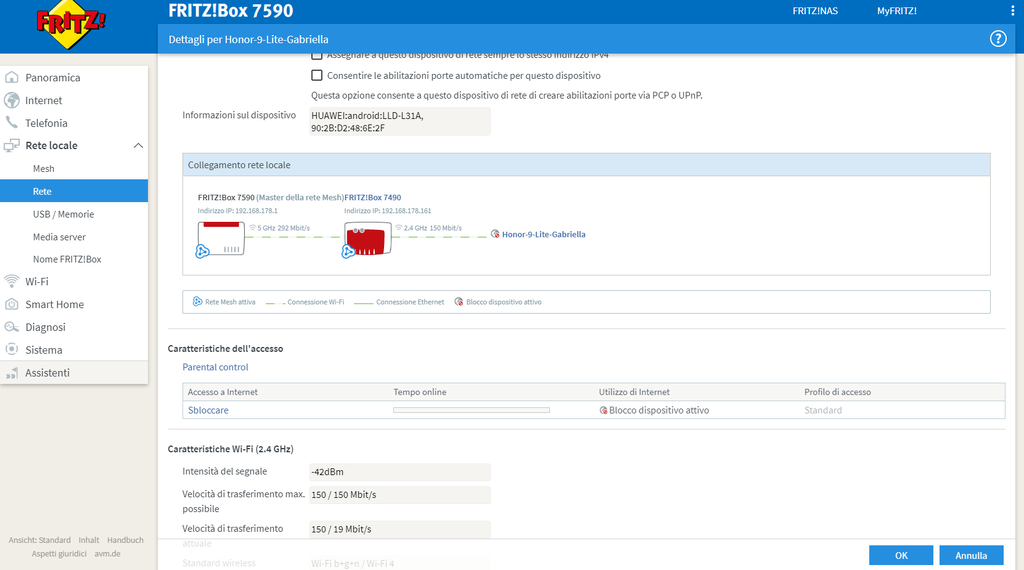Viewport: 1024px width, 570px height.
Task: Open the Parental control link
Action: click(216, 367)
